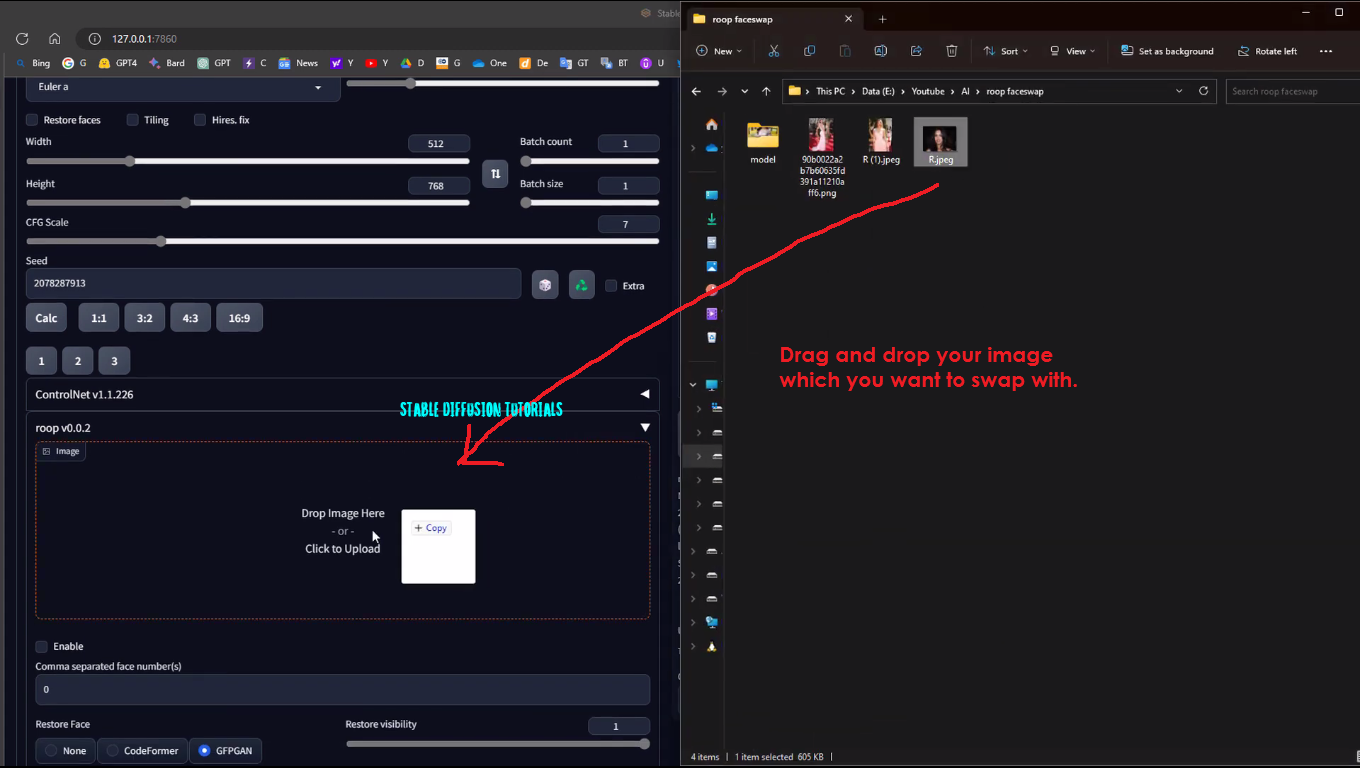Open the View dropdown in File Explorer
The width and height of the screenshot is (1360, 768).
pos(1072,51)
